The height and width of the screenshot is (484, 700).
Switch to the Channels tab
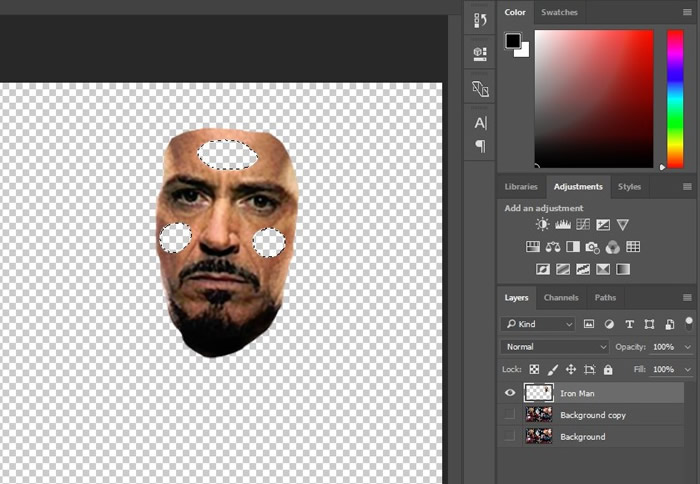[x=561, y=297]
